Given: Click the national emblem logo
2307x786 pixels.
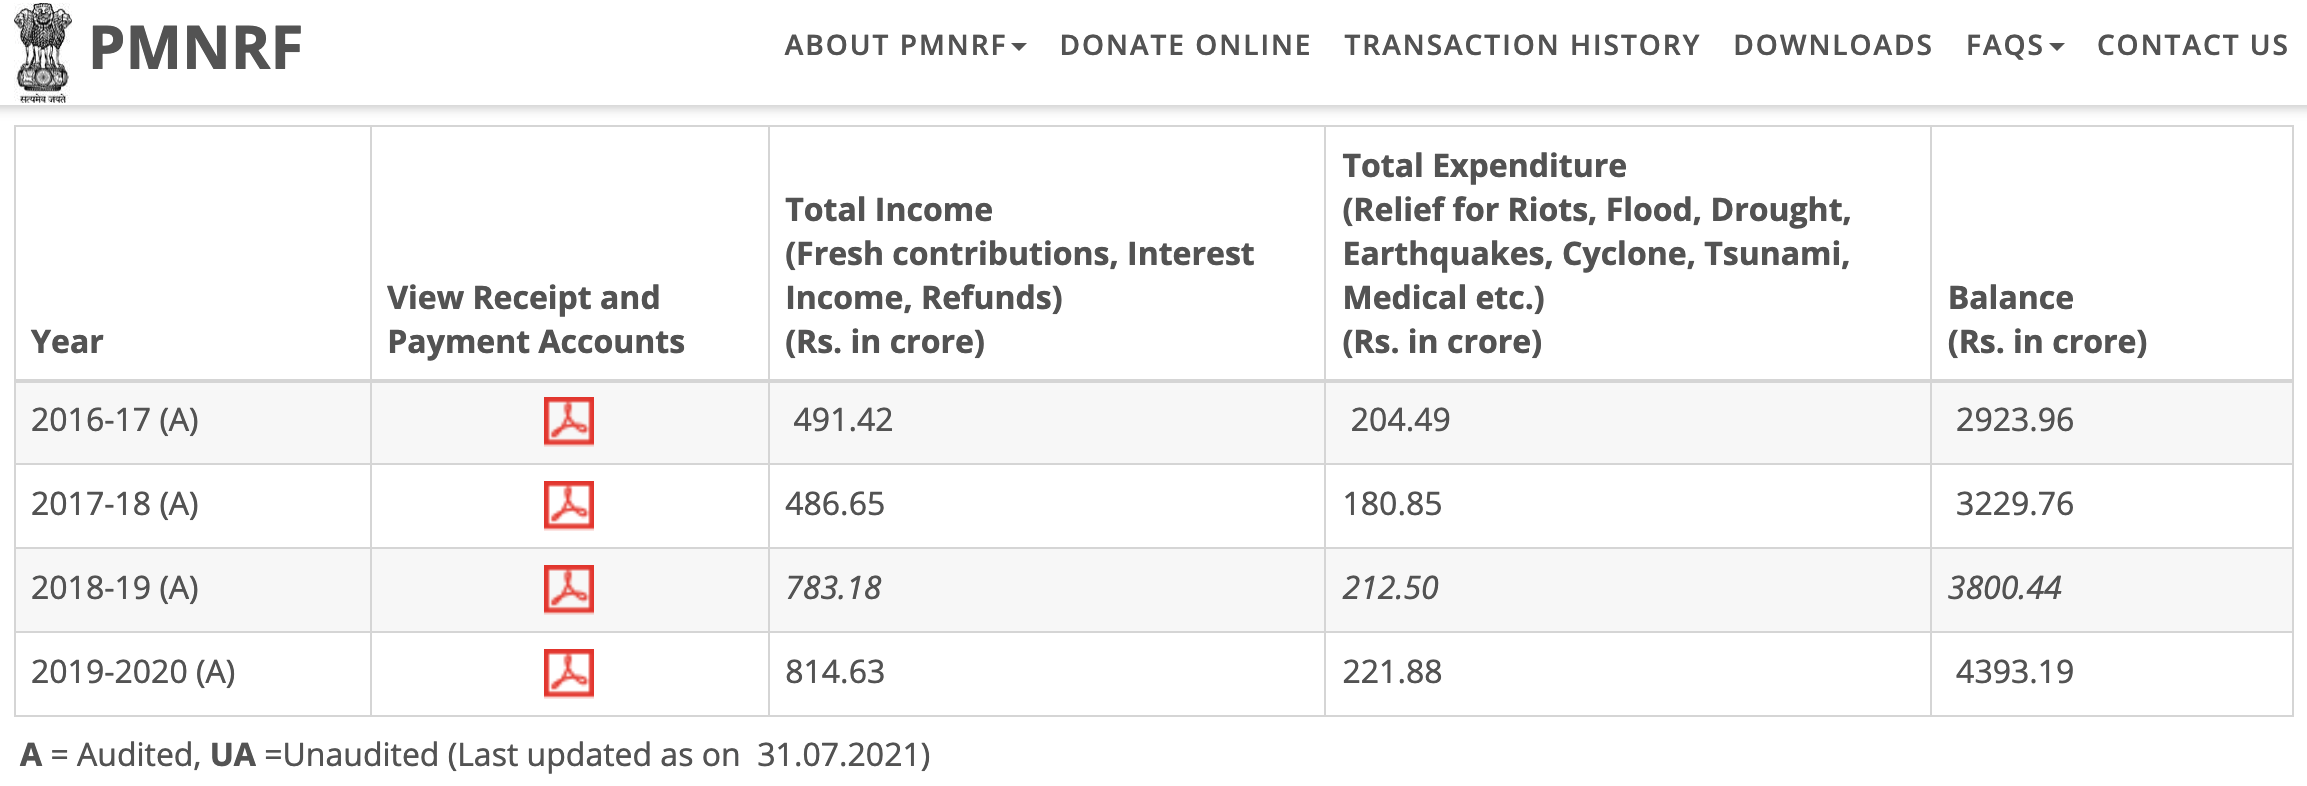Looking at the screenshot, I should [43, 52].
